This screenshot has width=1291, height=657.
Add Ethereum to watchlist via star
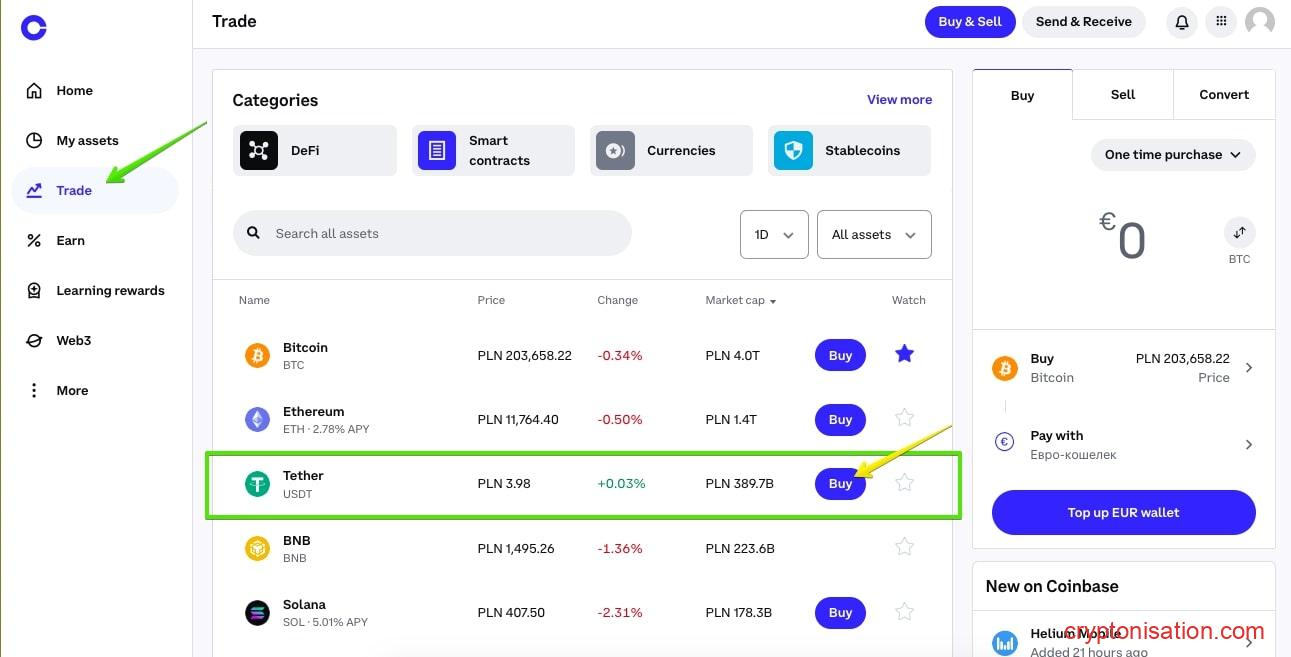pos(904,418)
